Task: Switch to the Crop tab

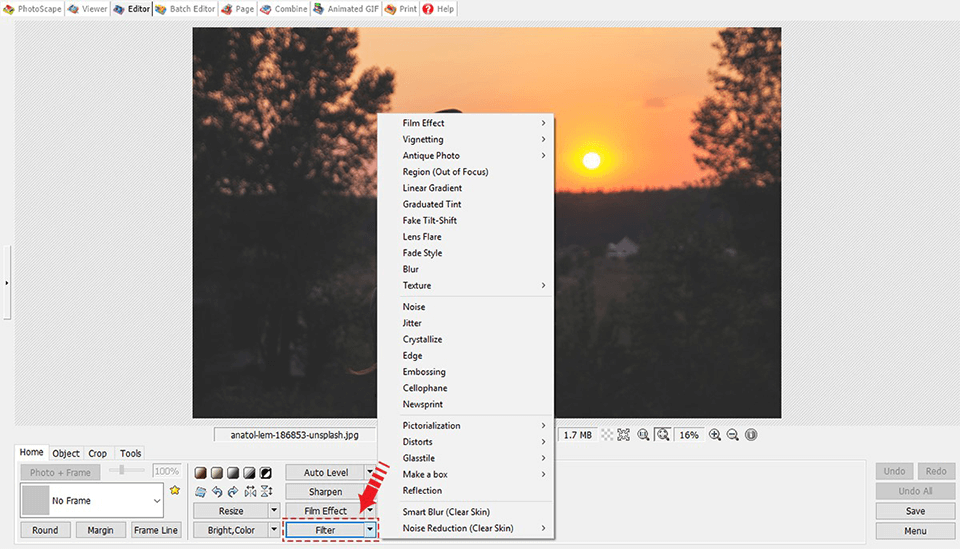Action: coord(97,454)
